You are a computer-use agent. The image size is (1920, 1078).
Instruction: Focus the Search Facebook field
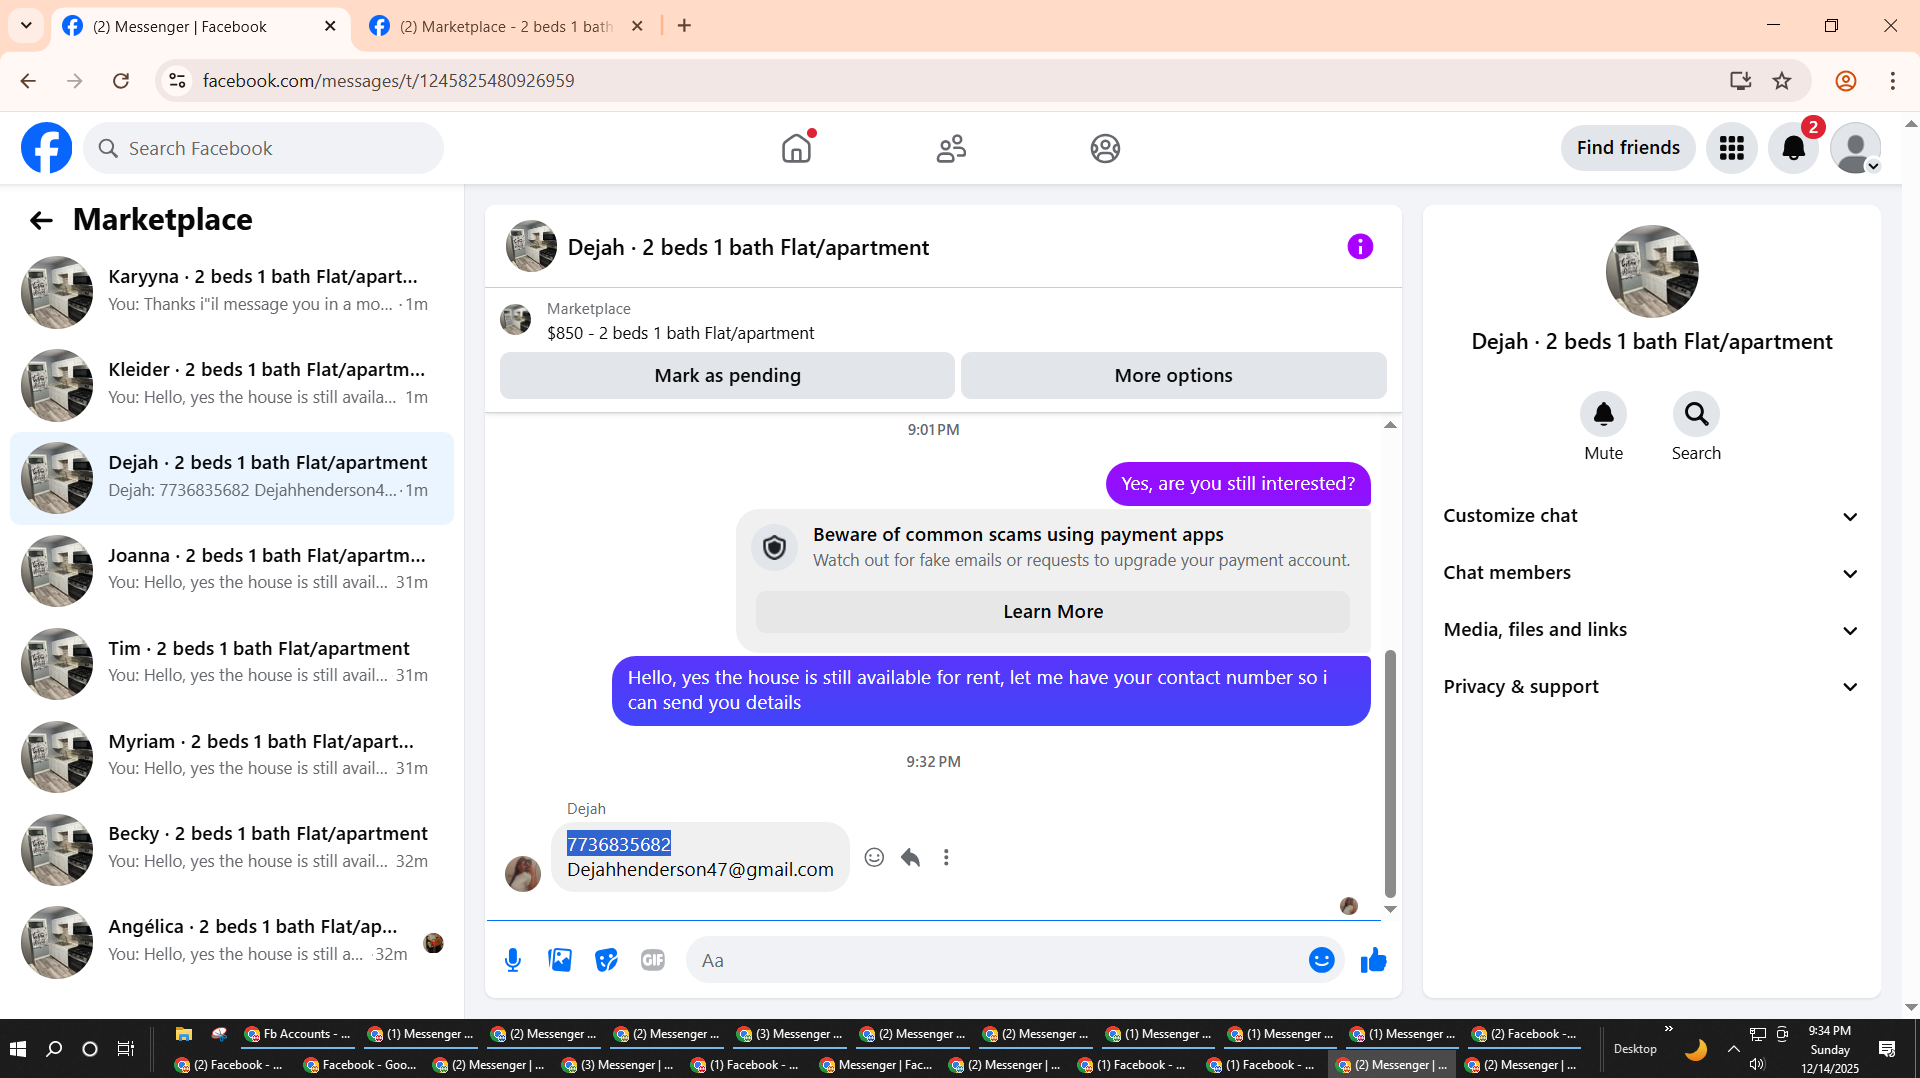coord(264,148)
